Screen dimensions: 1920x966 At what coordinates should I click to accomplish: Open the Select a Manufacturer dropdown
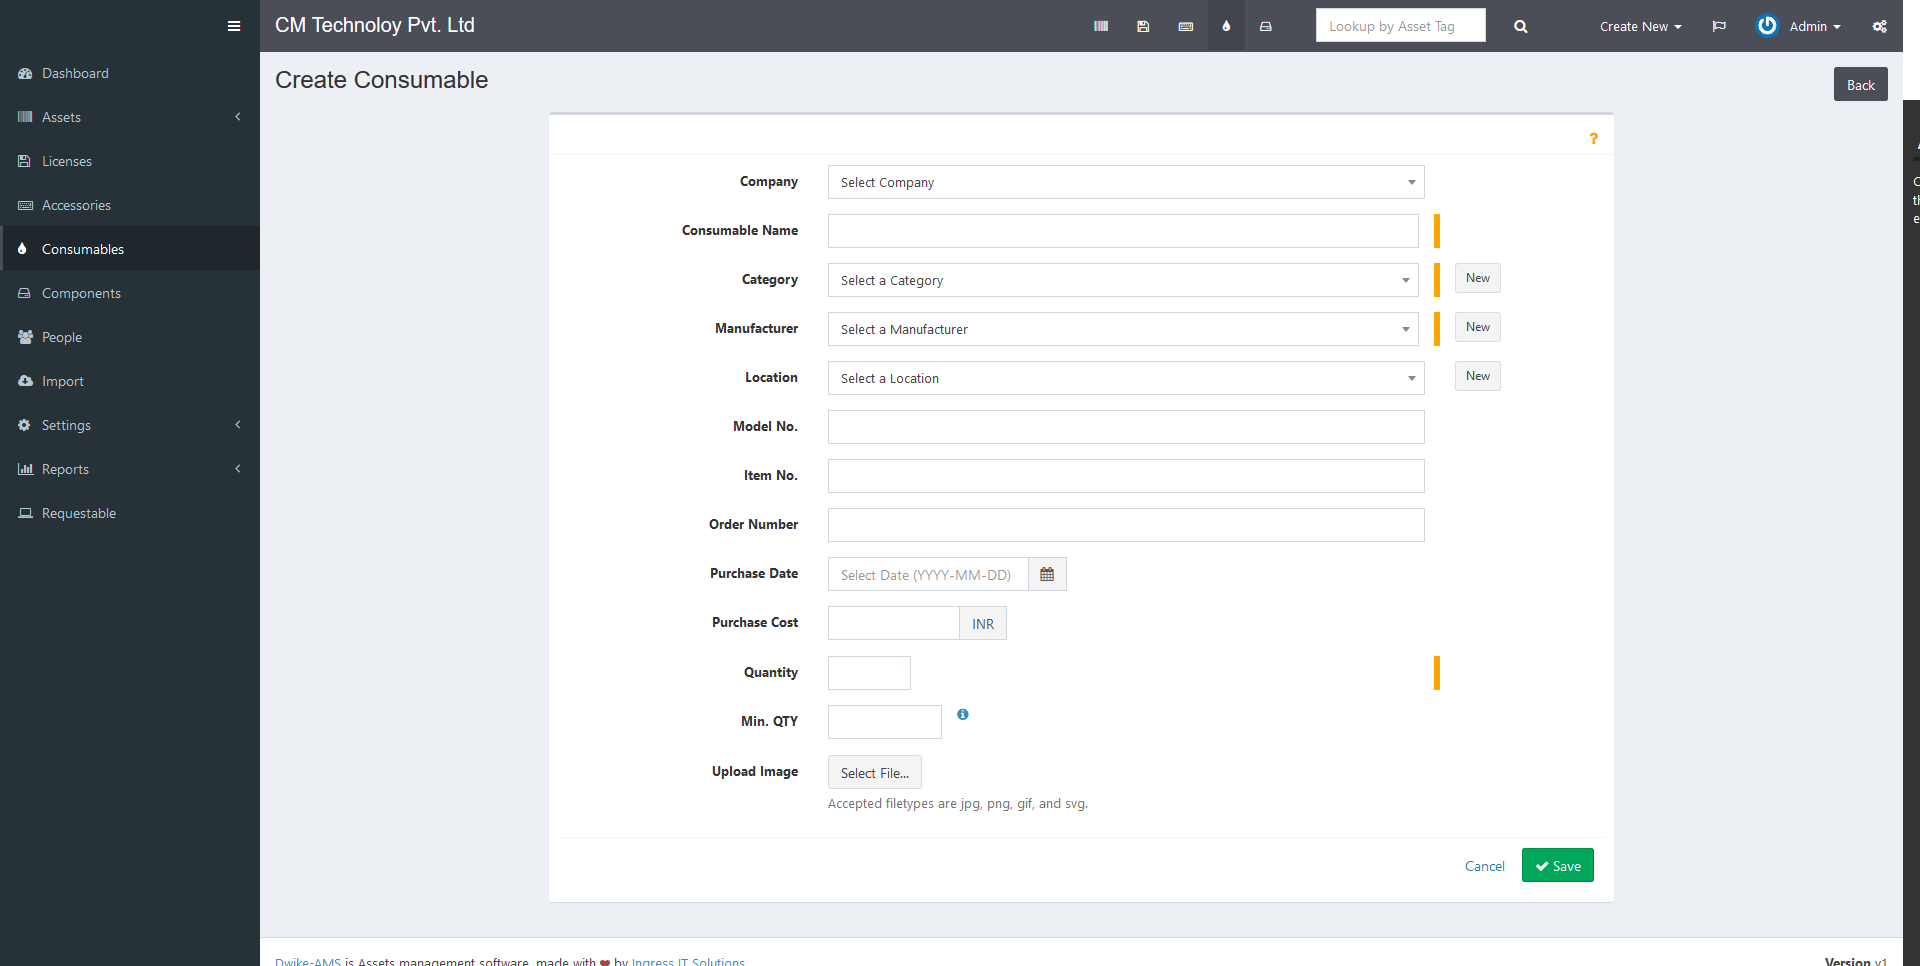click(1122, 329)
